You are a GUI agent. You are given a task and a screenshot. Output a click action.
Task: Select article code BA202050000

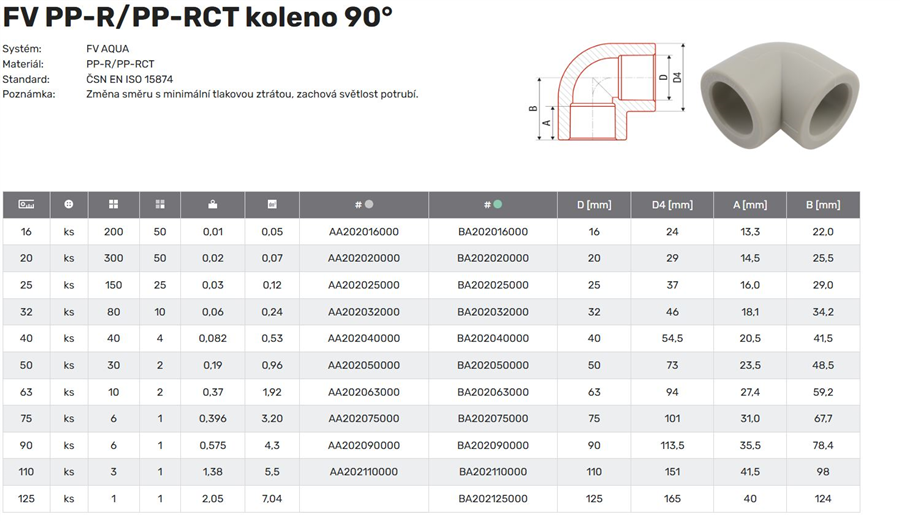coord(493,365)
